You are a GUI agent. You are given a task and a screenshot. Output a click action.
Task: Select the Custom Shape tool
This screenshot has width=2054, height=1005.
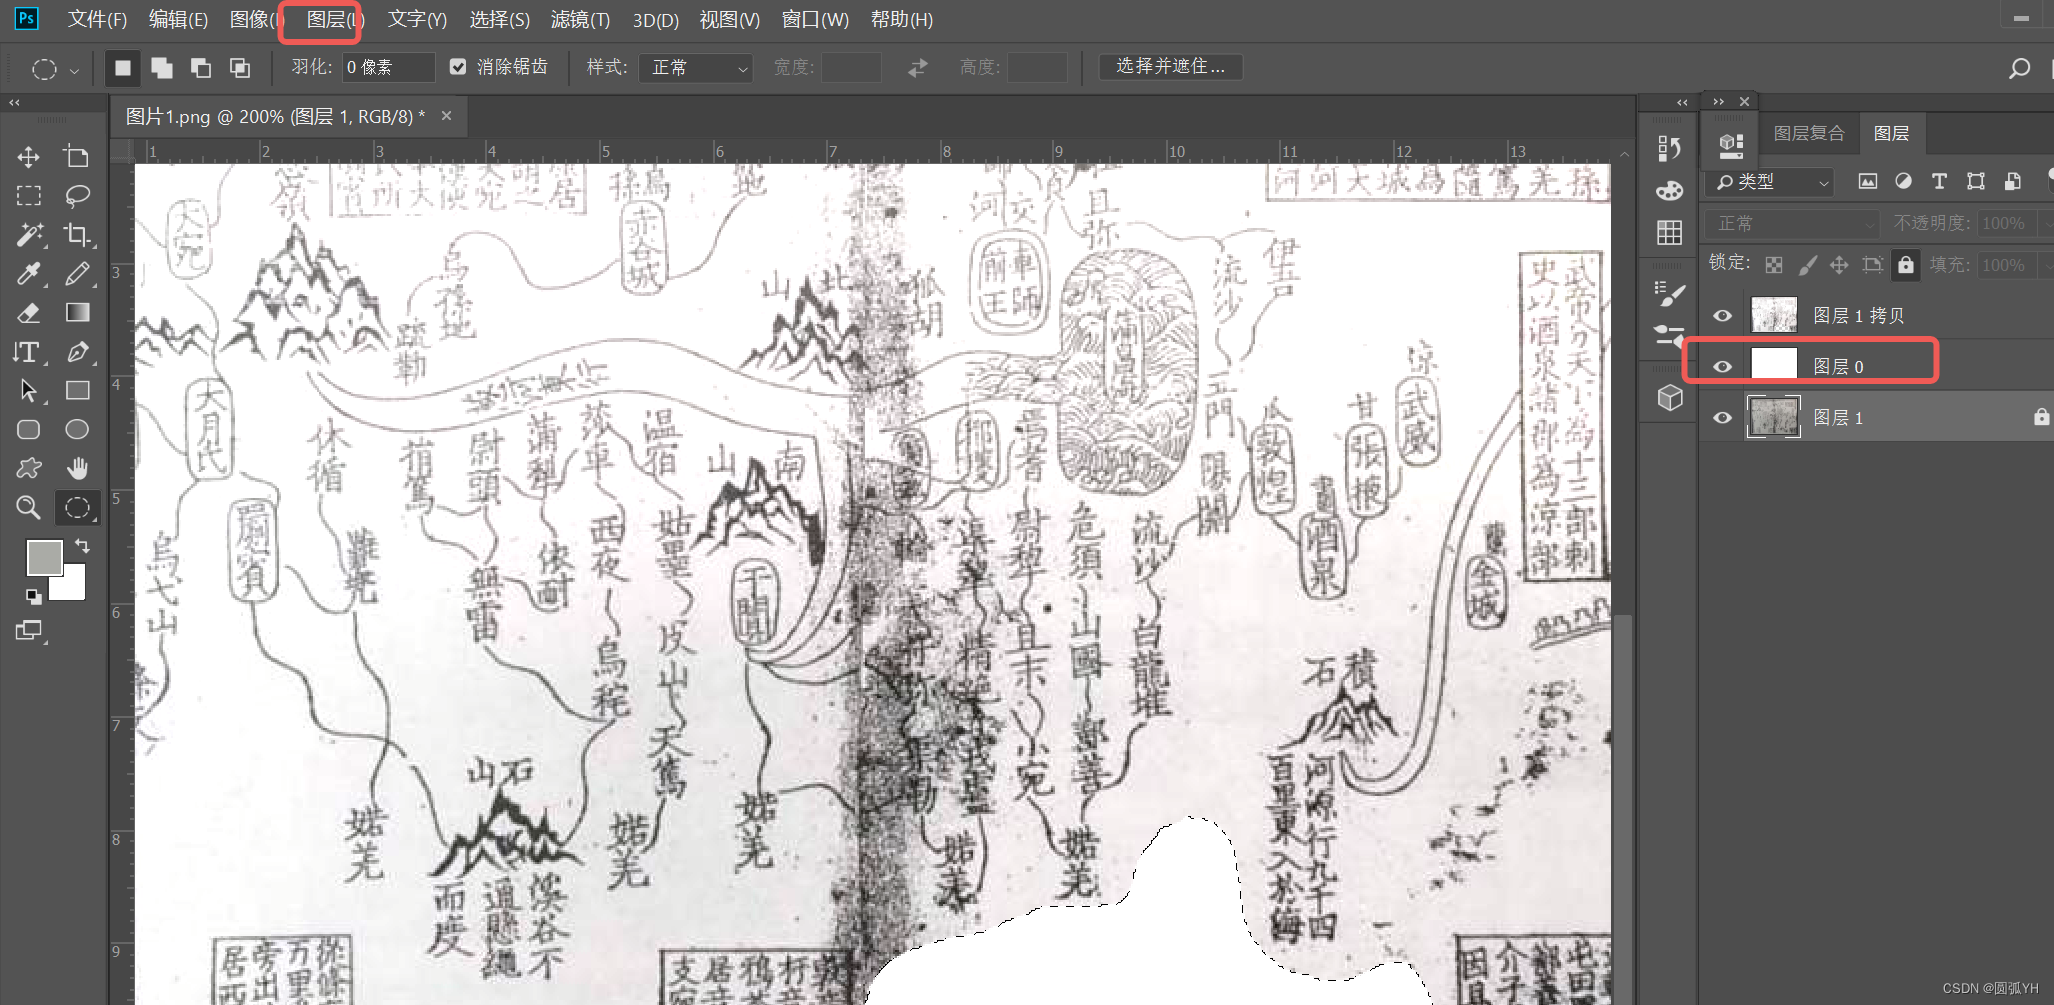tap(28, 468)
